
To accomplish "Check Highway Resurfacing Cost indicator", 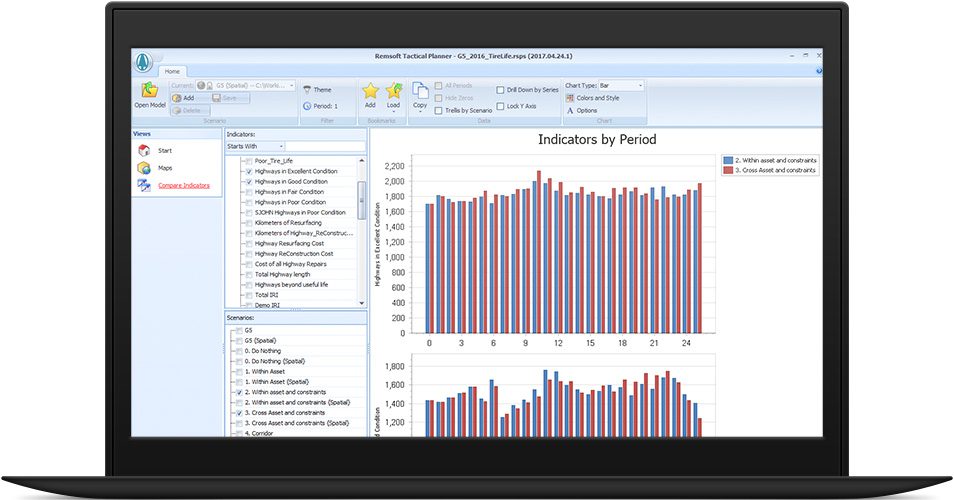I will coord(249,244).
